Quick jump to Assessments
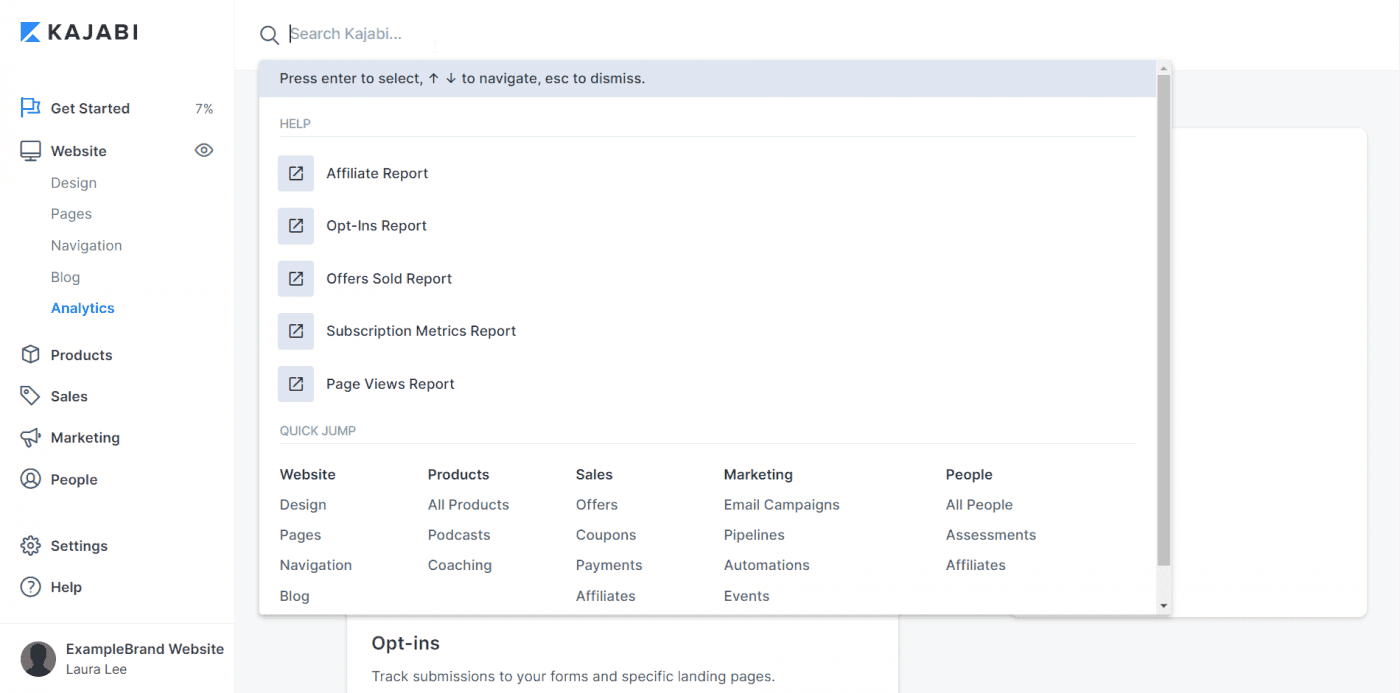 point(991,535)
